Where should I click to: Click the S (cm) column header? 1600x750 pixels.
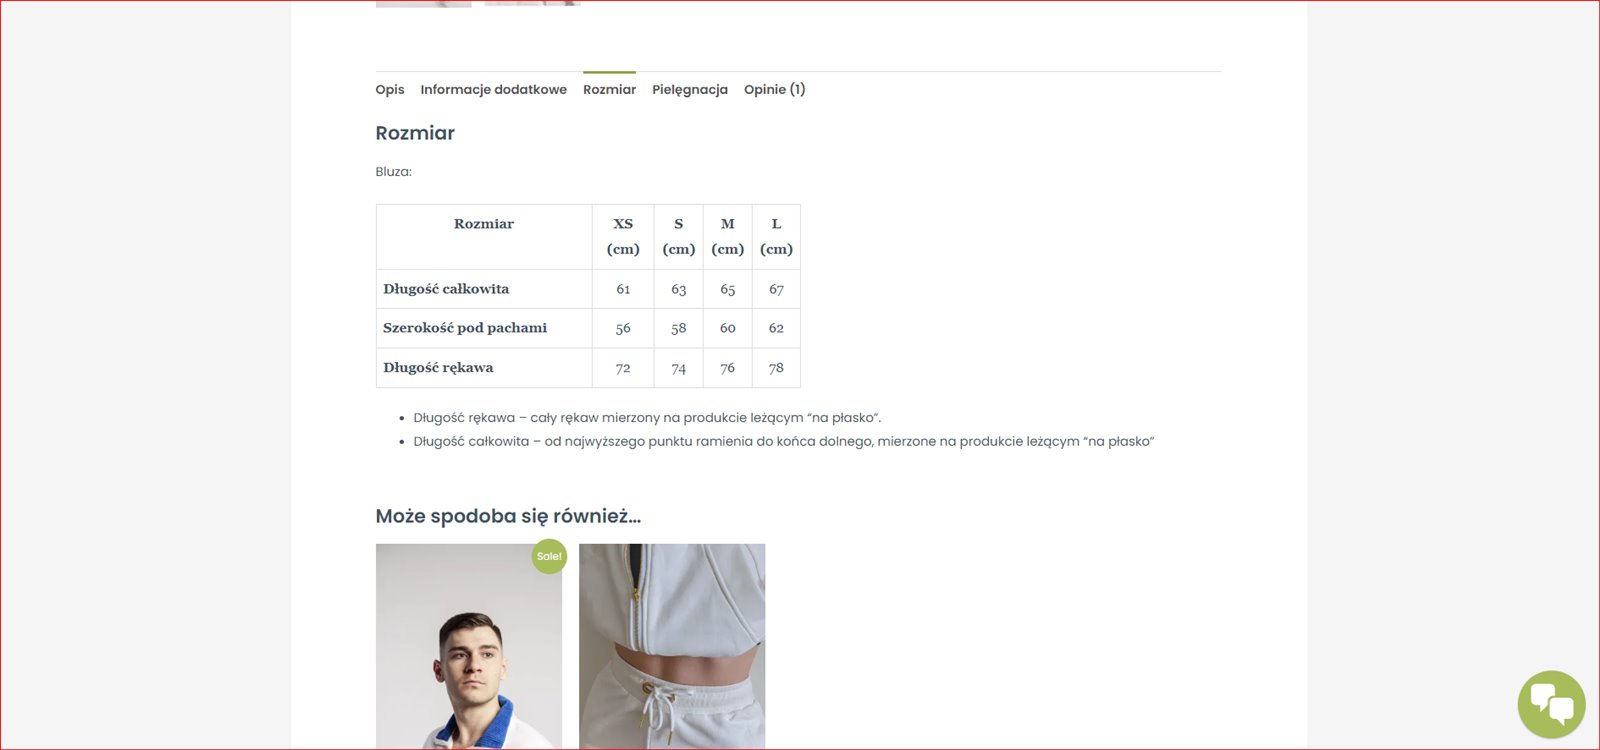678,237
